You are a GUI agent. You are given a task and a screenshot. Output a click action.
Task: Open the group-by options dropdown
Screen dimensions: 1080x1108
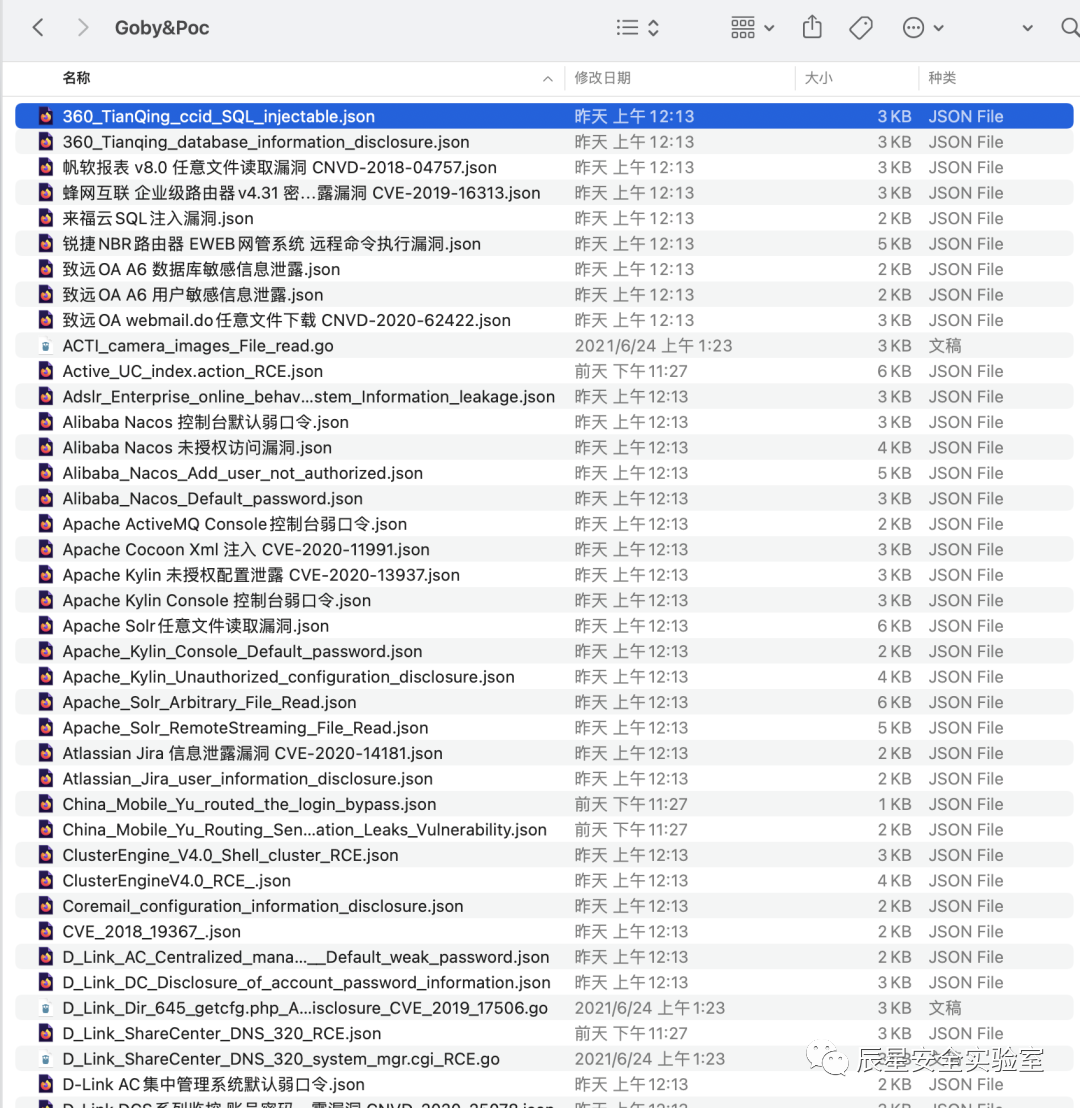752,28
